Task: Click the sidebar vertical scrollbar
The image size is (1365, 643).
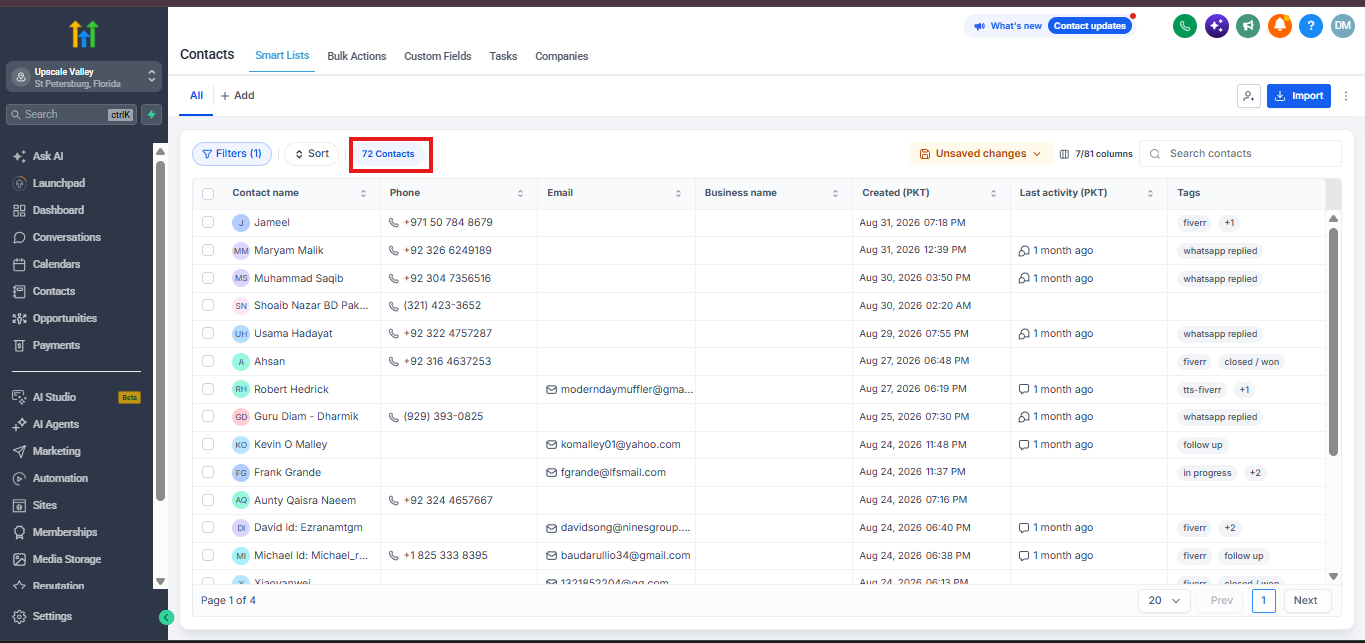Action: pos(160,330)
